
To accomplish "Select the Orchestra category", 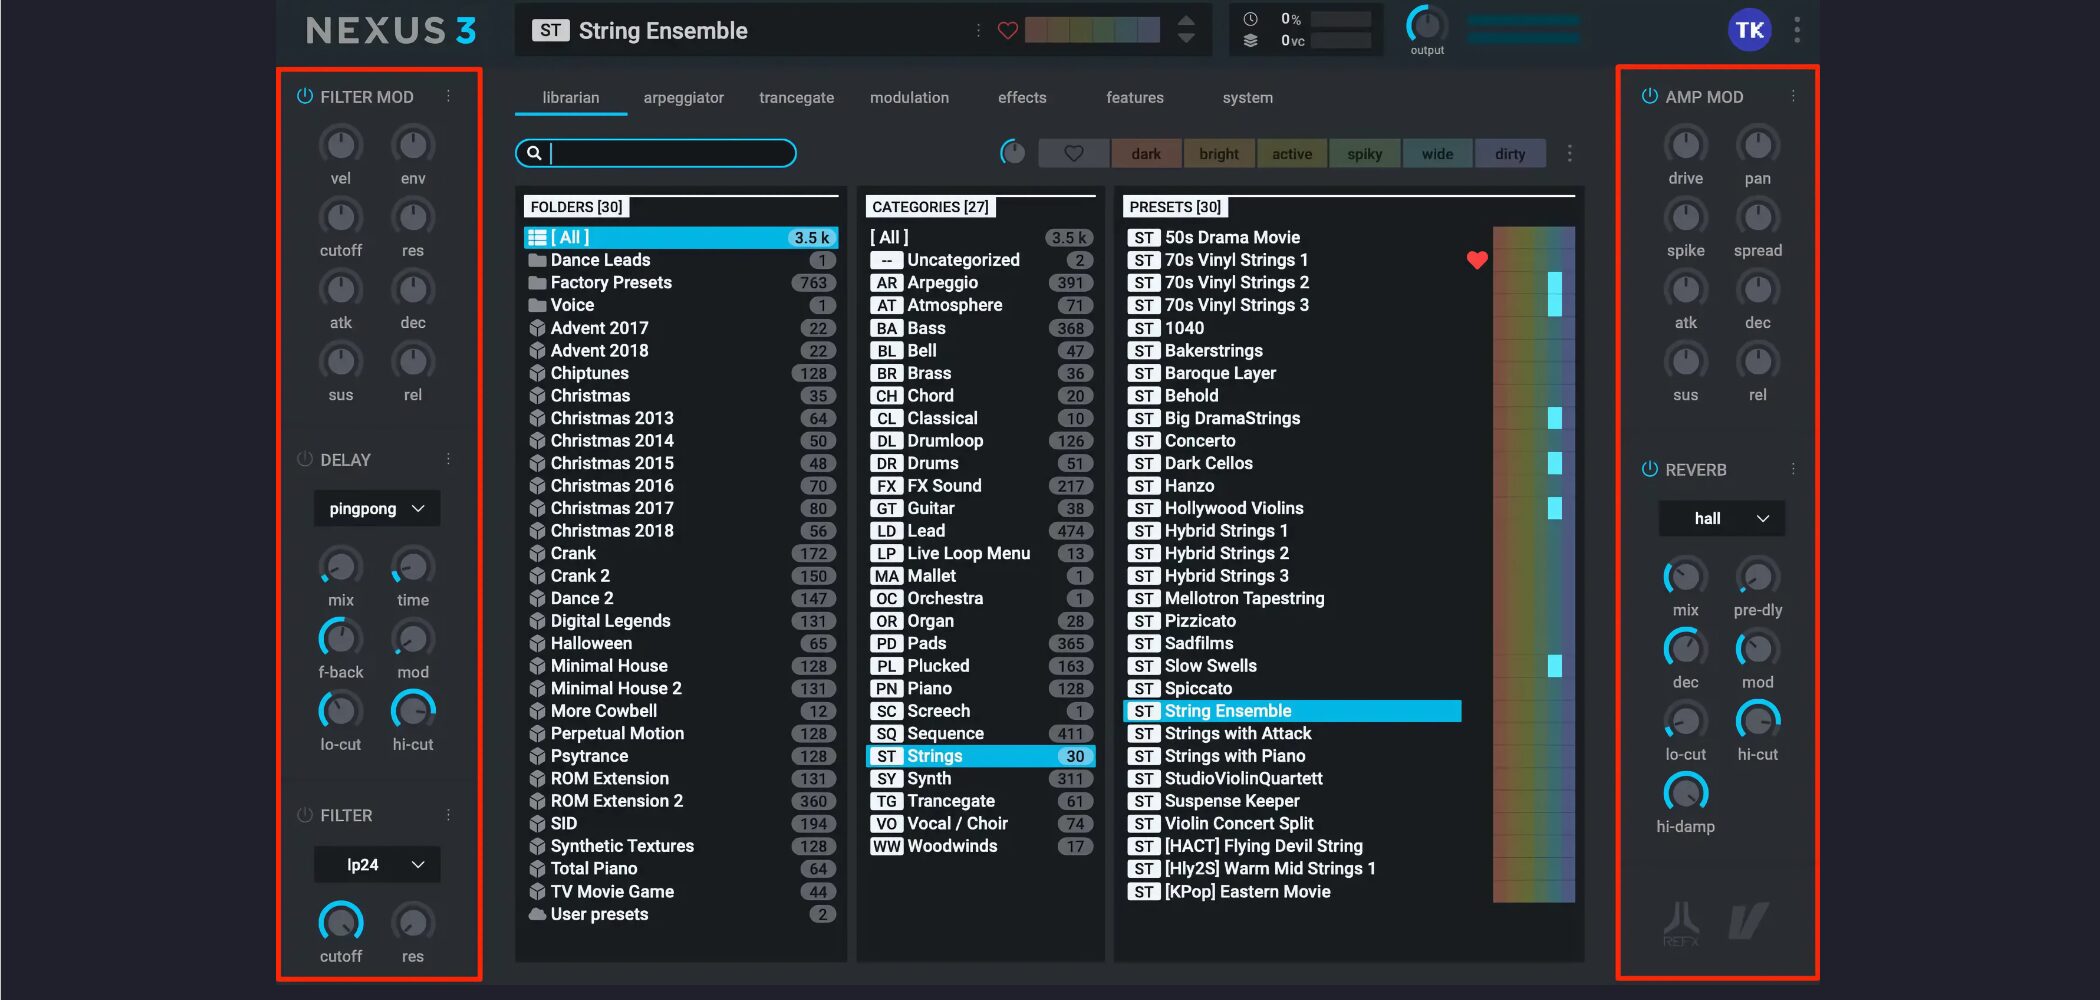I will [x=980, y=598].
